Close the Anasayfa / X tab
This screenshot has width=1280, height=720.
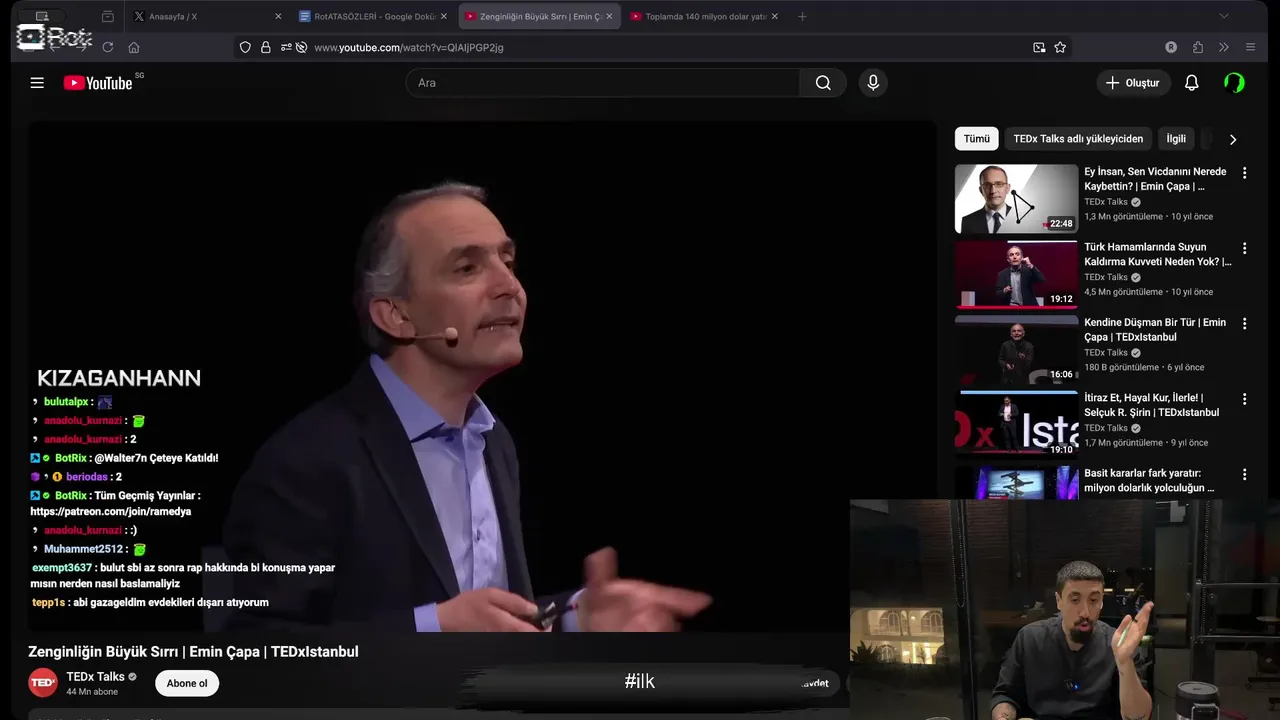click(278, 16)
